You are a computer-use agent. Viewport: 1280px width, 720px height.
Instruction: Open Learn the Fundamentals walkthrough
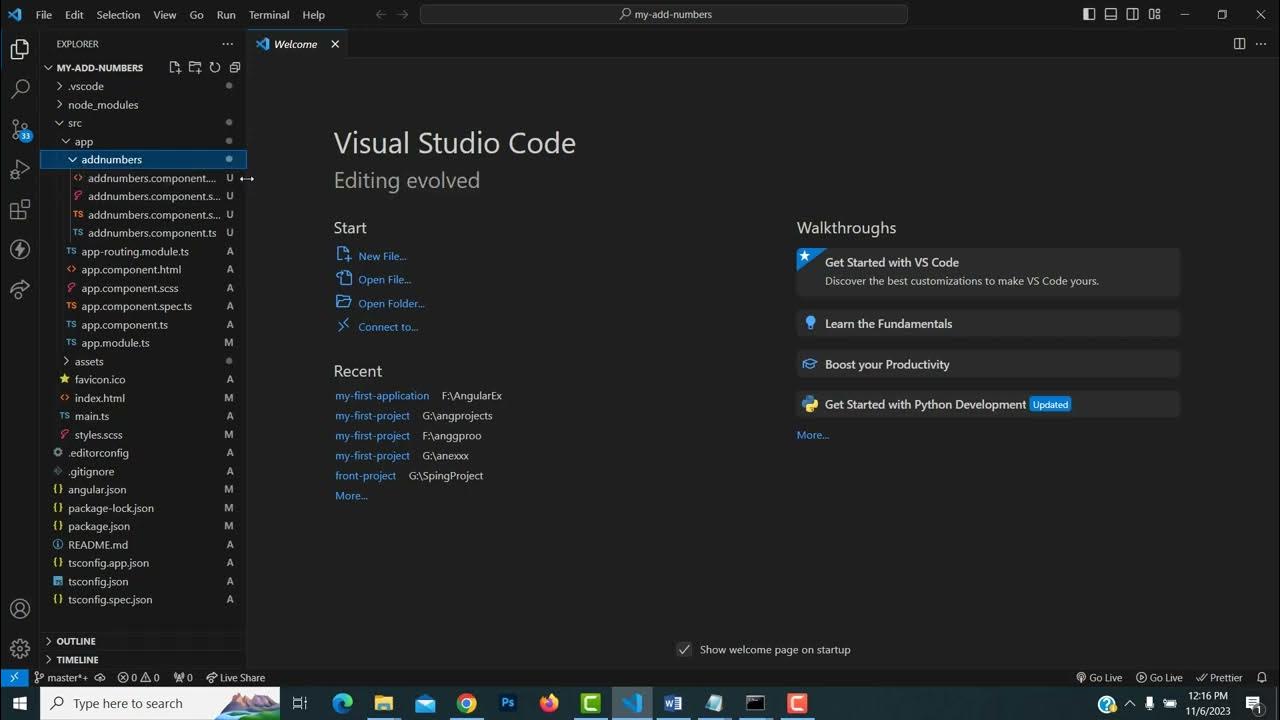(x=988, y=324)
